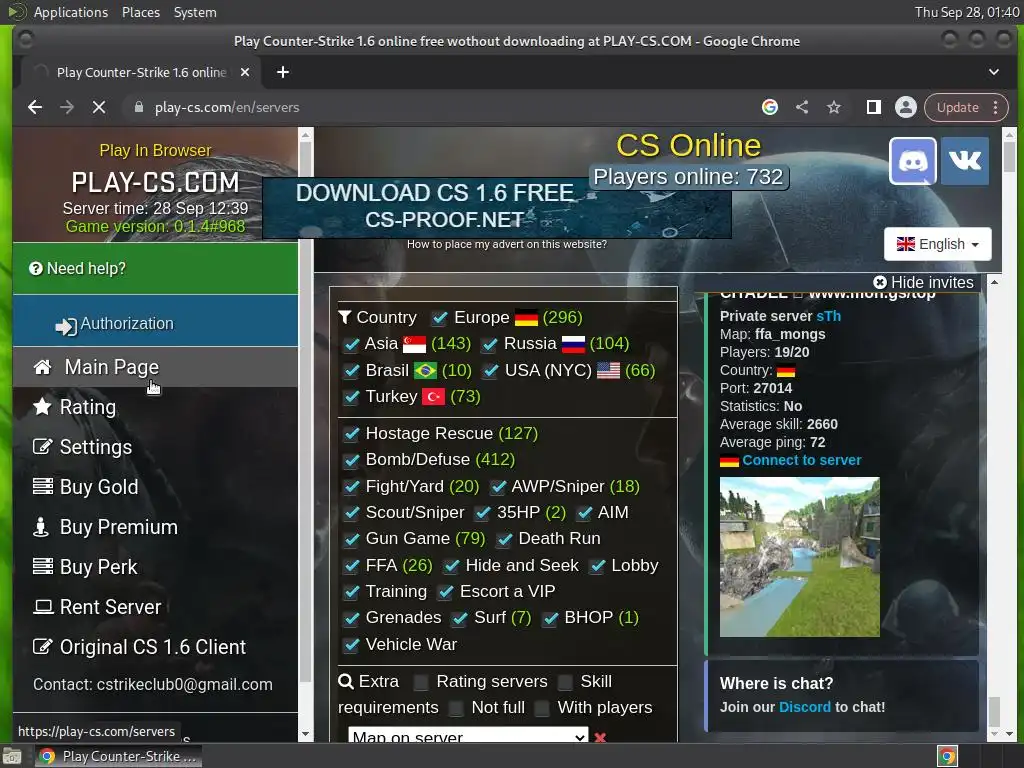Toggle the Gun Game checkbox
This screenshot has height=768, width=1024.
click(351, 539)
